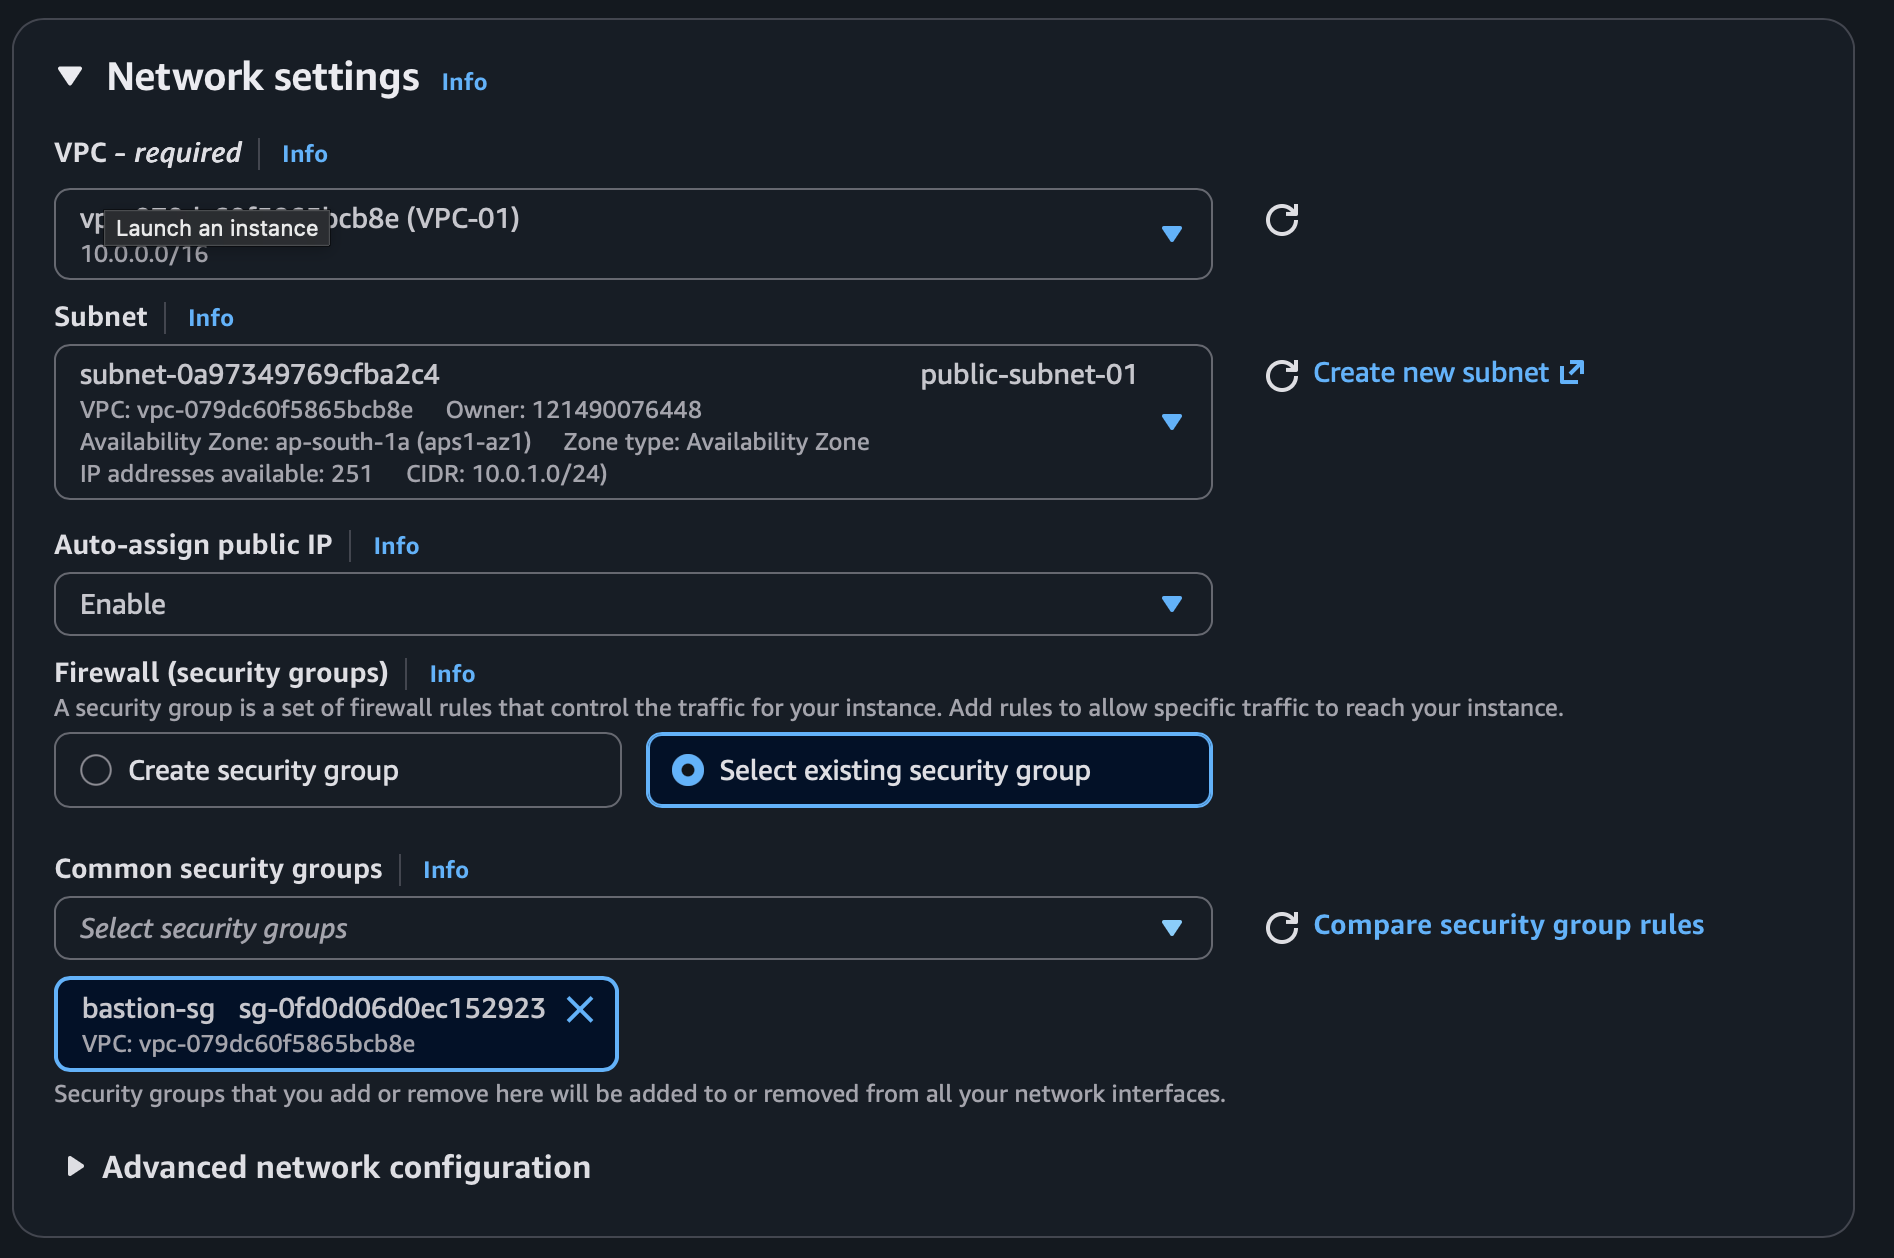
Task: Select the Create security group radio option
Action: point(96,770)
